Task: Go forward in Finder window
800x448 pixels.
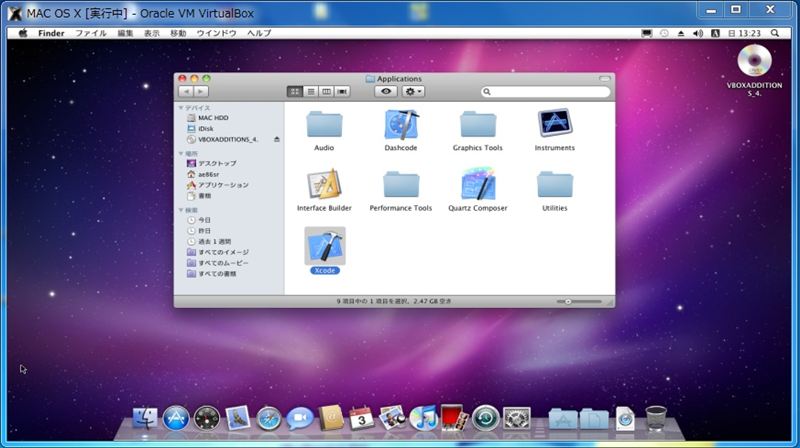Action: coord(201,91)
